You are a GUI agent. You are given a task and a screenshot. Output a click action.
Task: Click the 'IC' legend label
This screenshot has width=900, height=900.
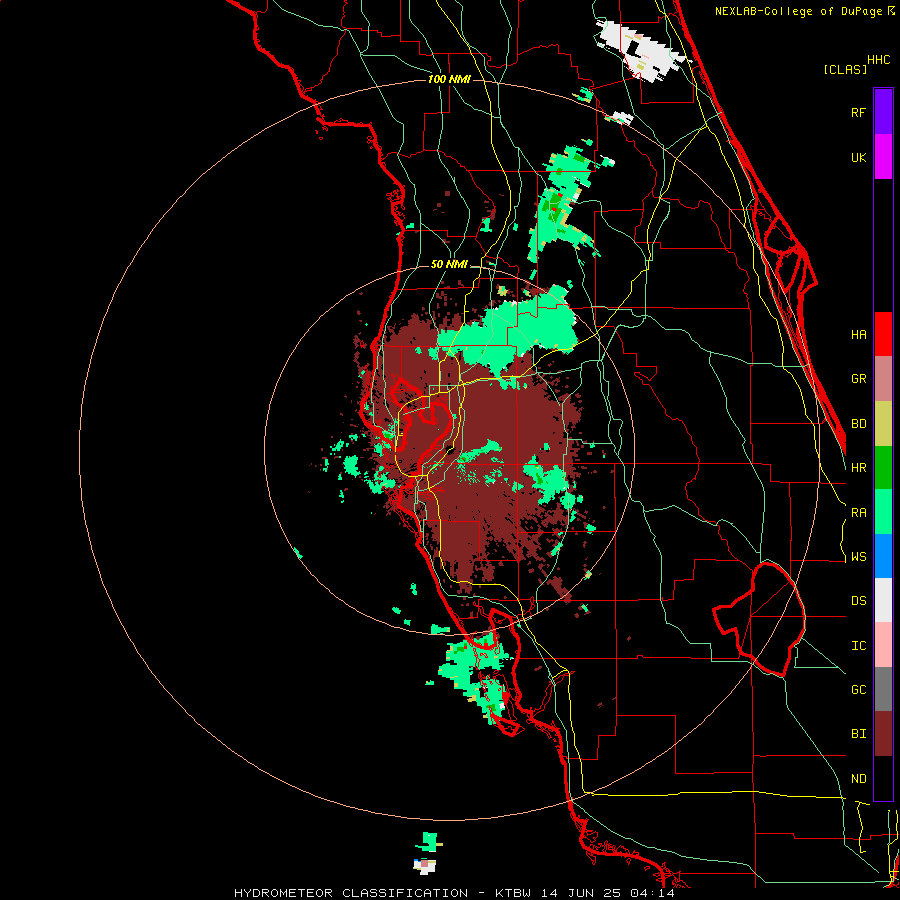tap(858, 646)
